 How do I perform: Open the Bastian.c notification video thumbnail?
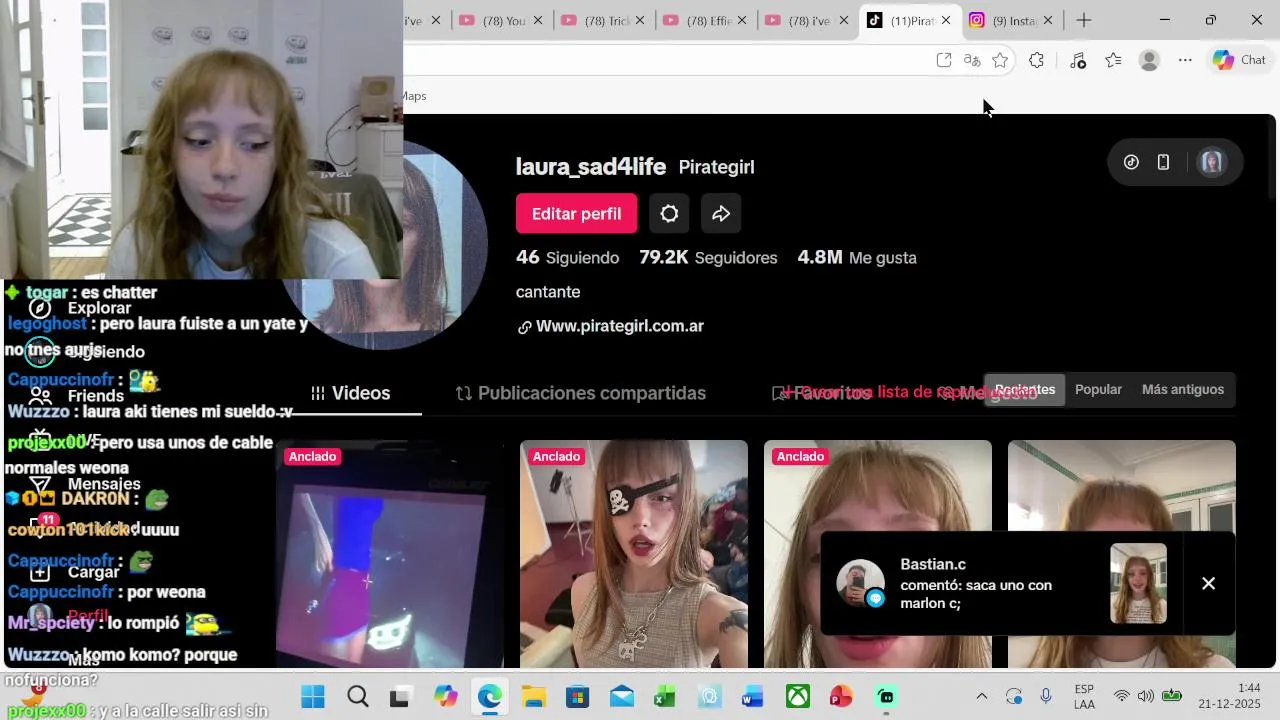pyautogui.click(x=1138, y=583)
